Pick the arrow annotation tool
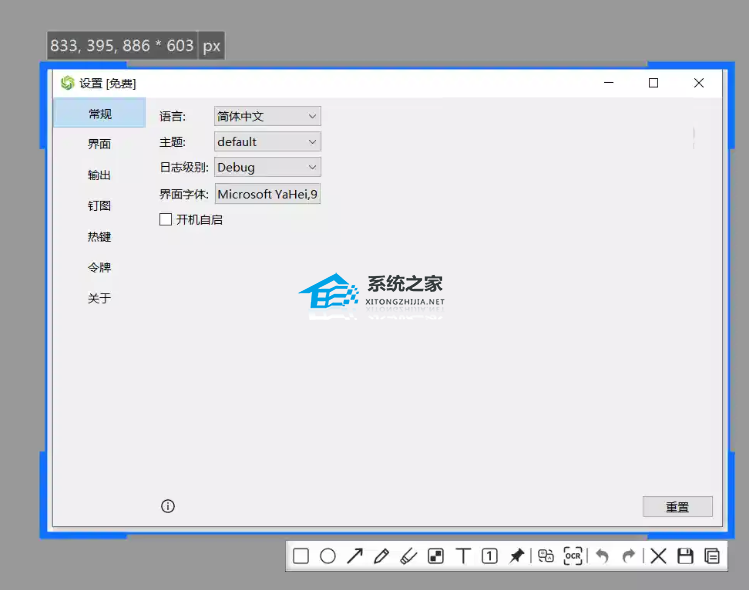 pos(355,557)
